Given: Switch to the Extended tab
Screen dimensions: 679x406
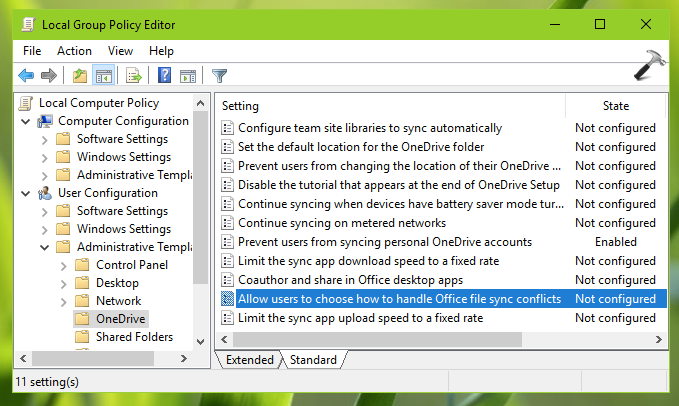Looking at the screenshot, I should (249, 360).
